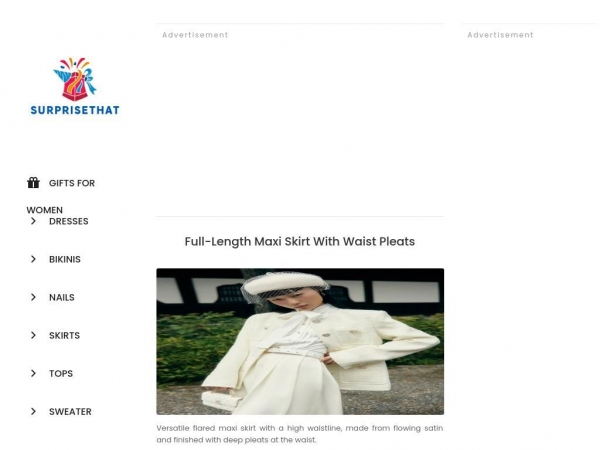Viewport: 600px width, 450px height.
Task: Expand the chevron next to DRESSES
Action: (x=33, y=221)
